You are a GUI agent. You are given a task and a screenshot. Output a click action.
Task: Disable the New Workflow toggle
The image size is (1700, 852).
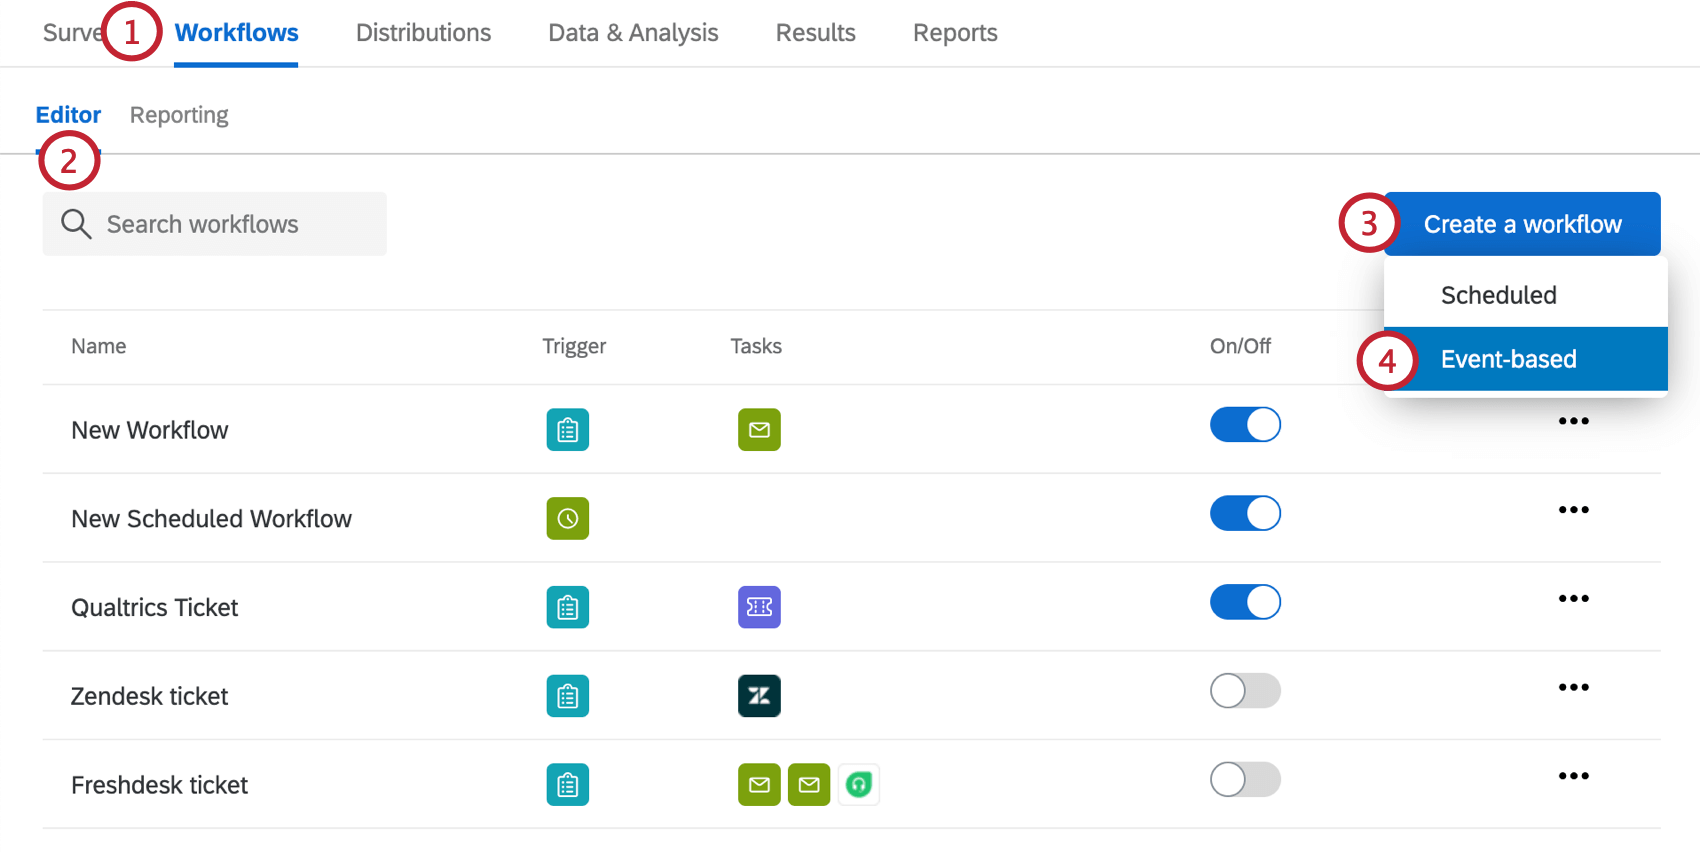point(1245,424)
